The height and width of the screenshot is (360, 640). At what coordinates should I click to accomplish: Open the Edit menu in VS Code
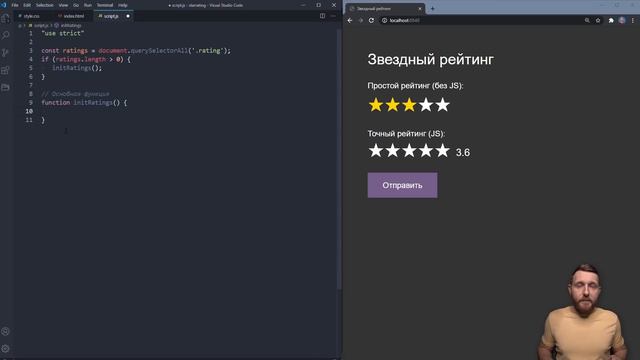(x=27, y=5)
